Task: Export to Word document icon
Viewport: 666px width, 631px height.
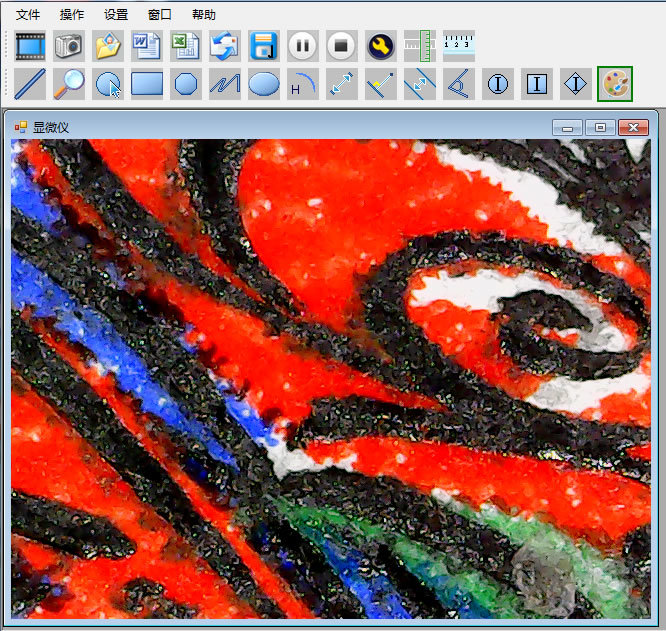Action: 147,46
